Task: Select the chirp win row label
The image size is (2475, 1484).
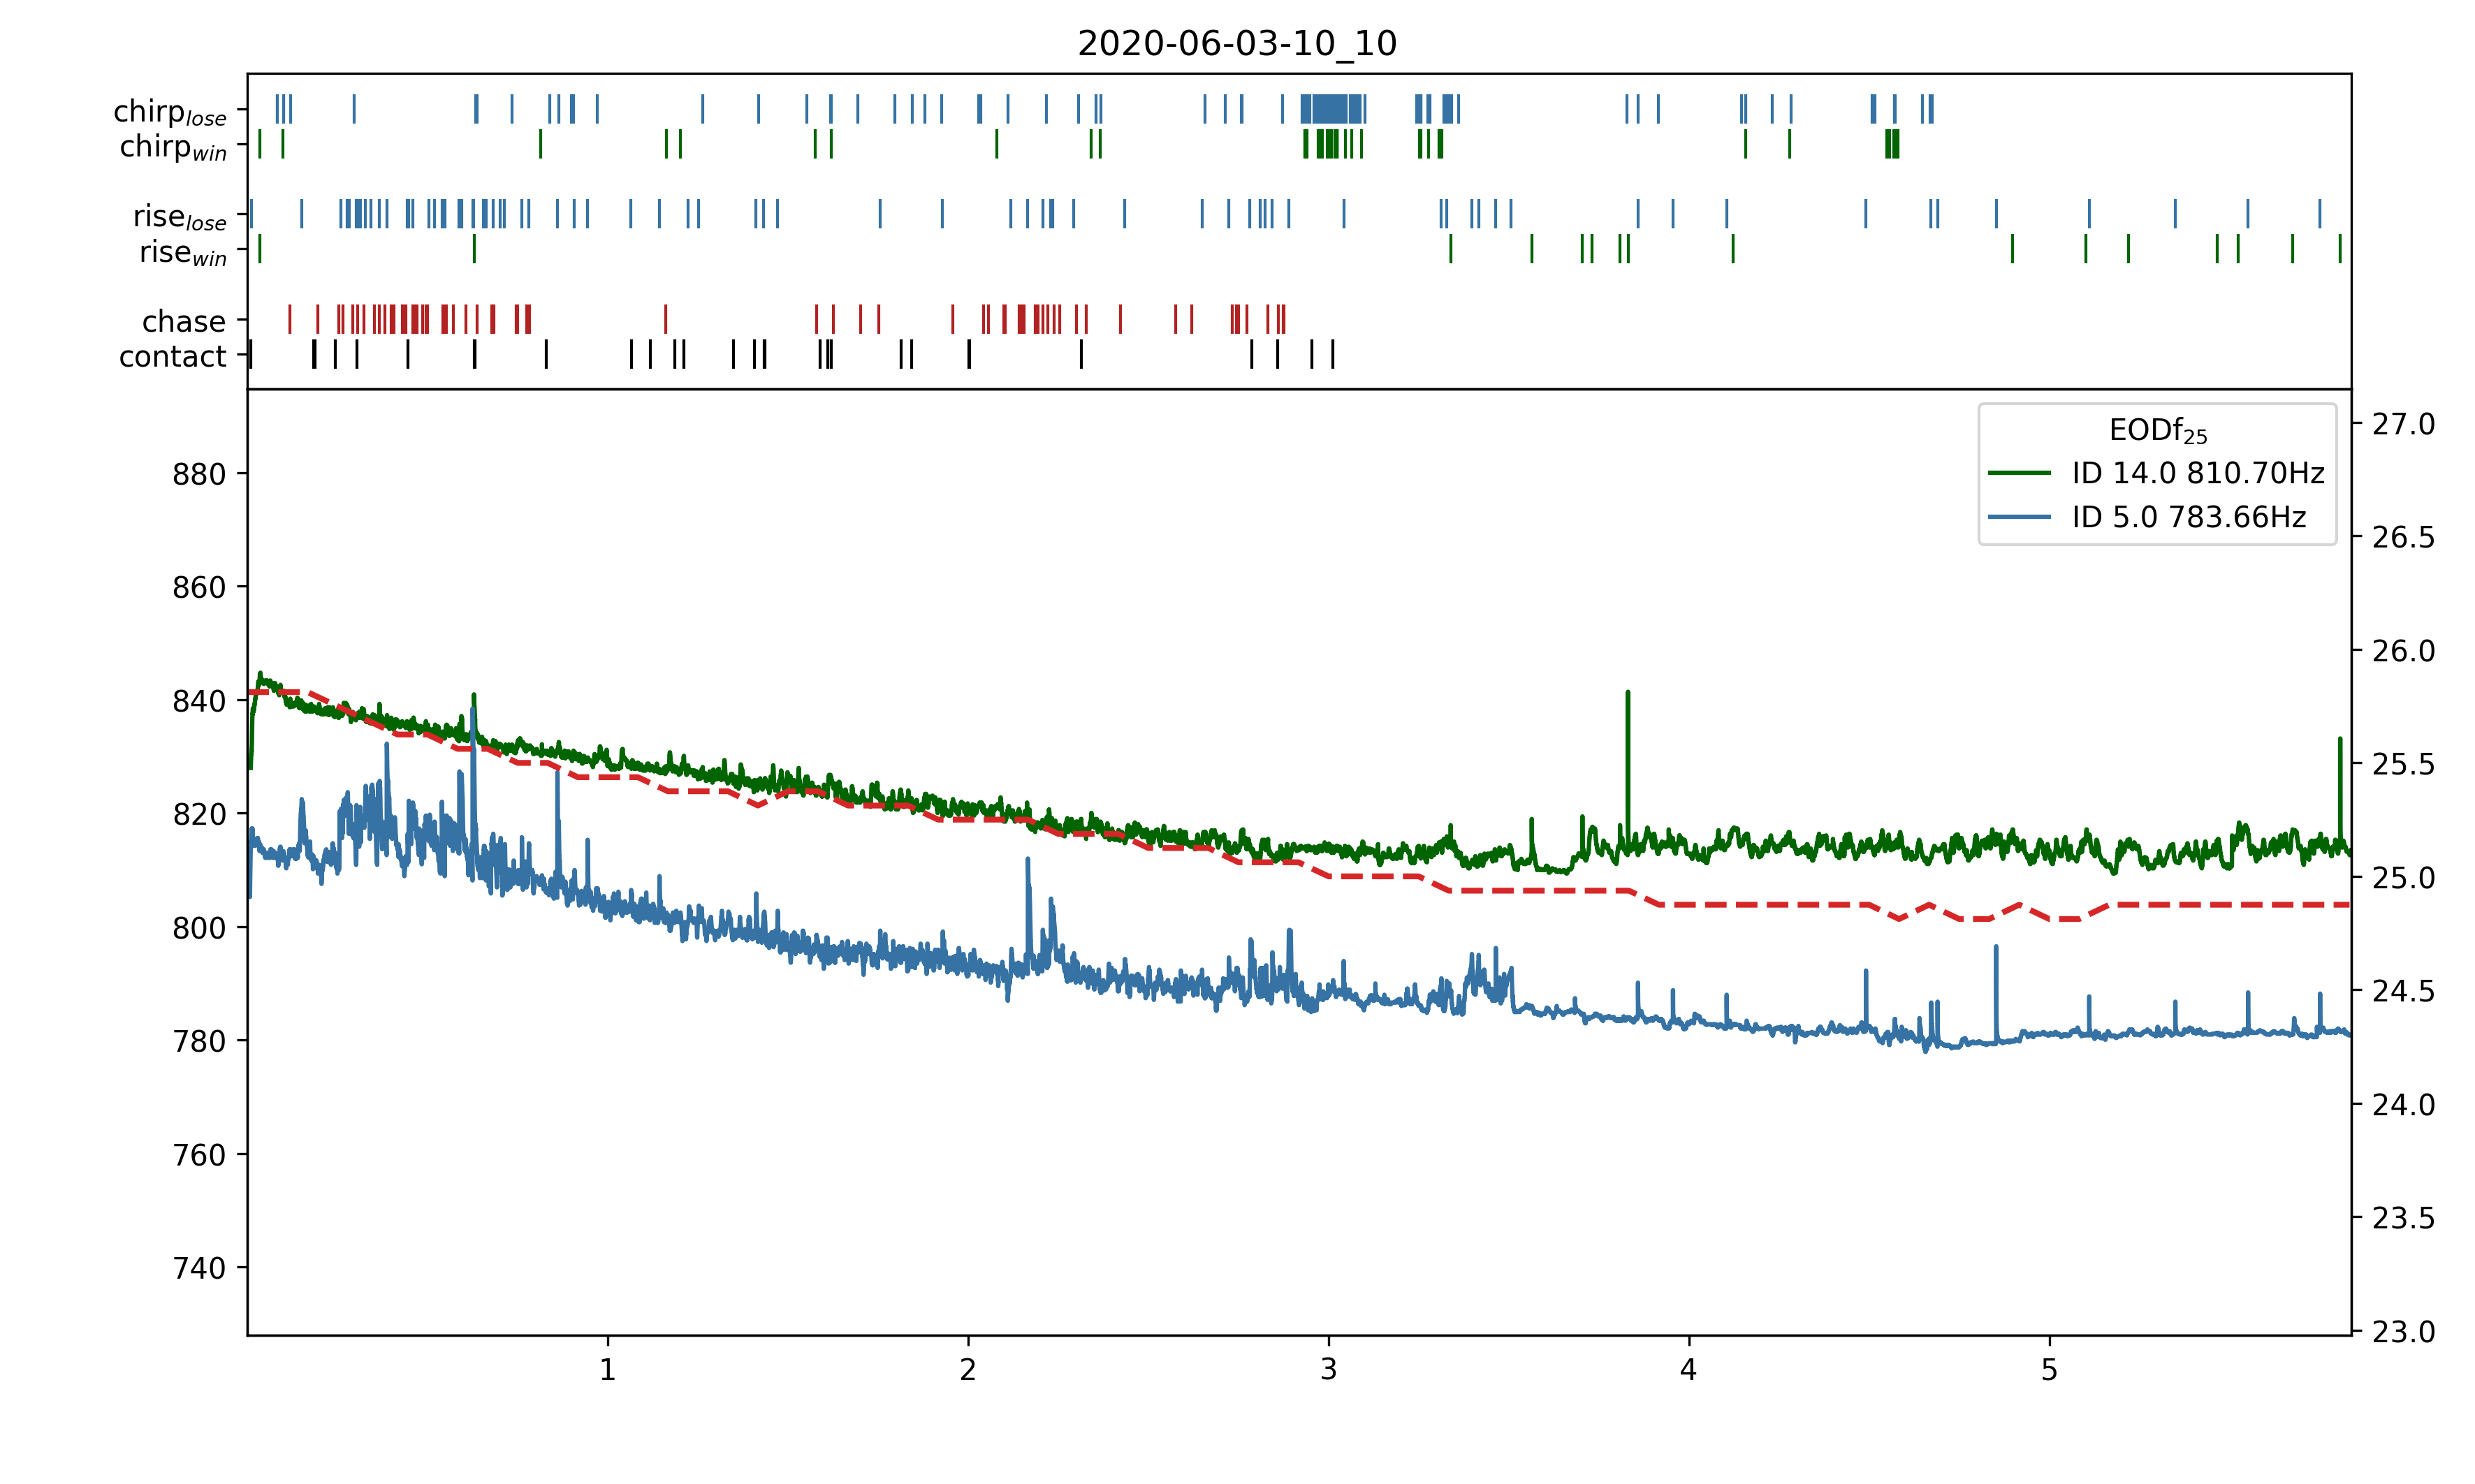Action: [173, 147]
